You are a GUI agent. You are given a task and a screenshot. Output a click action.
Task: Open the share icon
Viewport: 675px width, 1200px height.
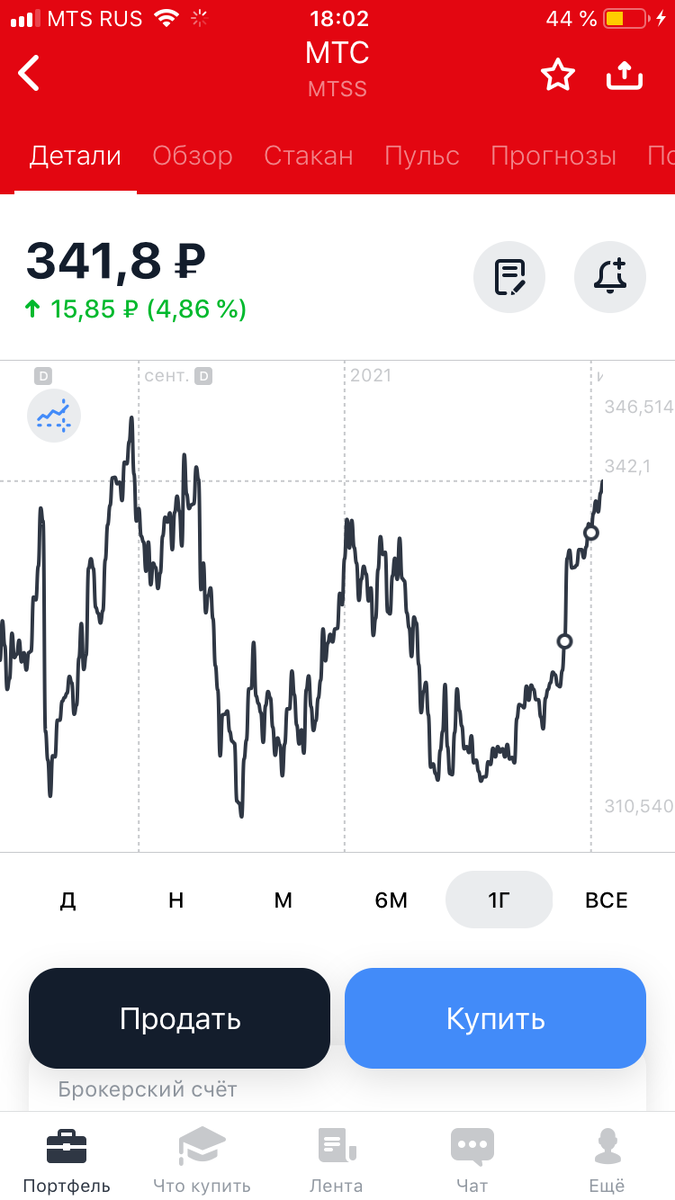pos(624,73)
